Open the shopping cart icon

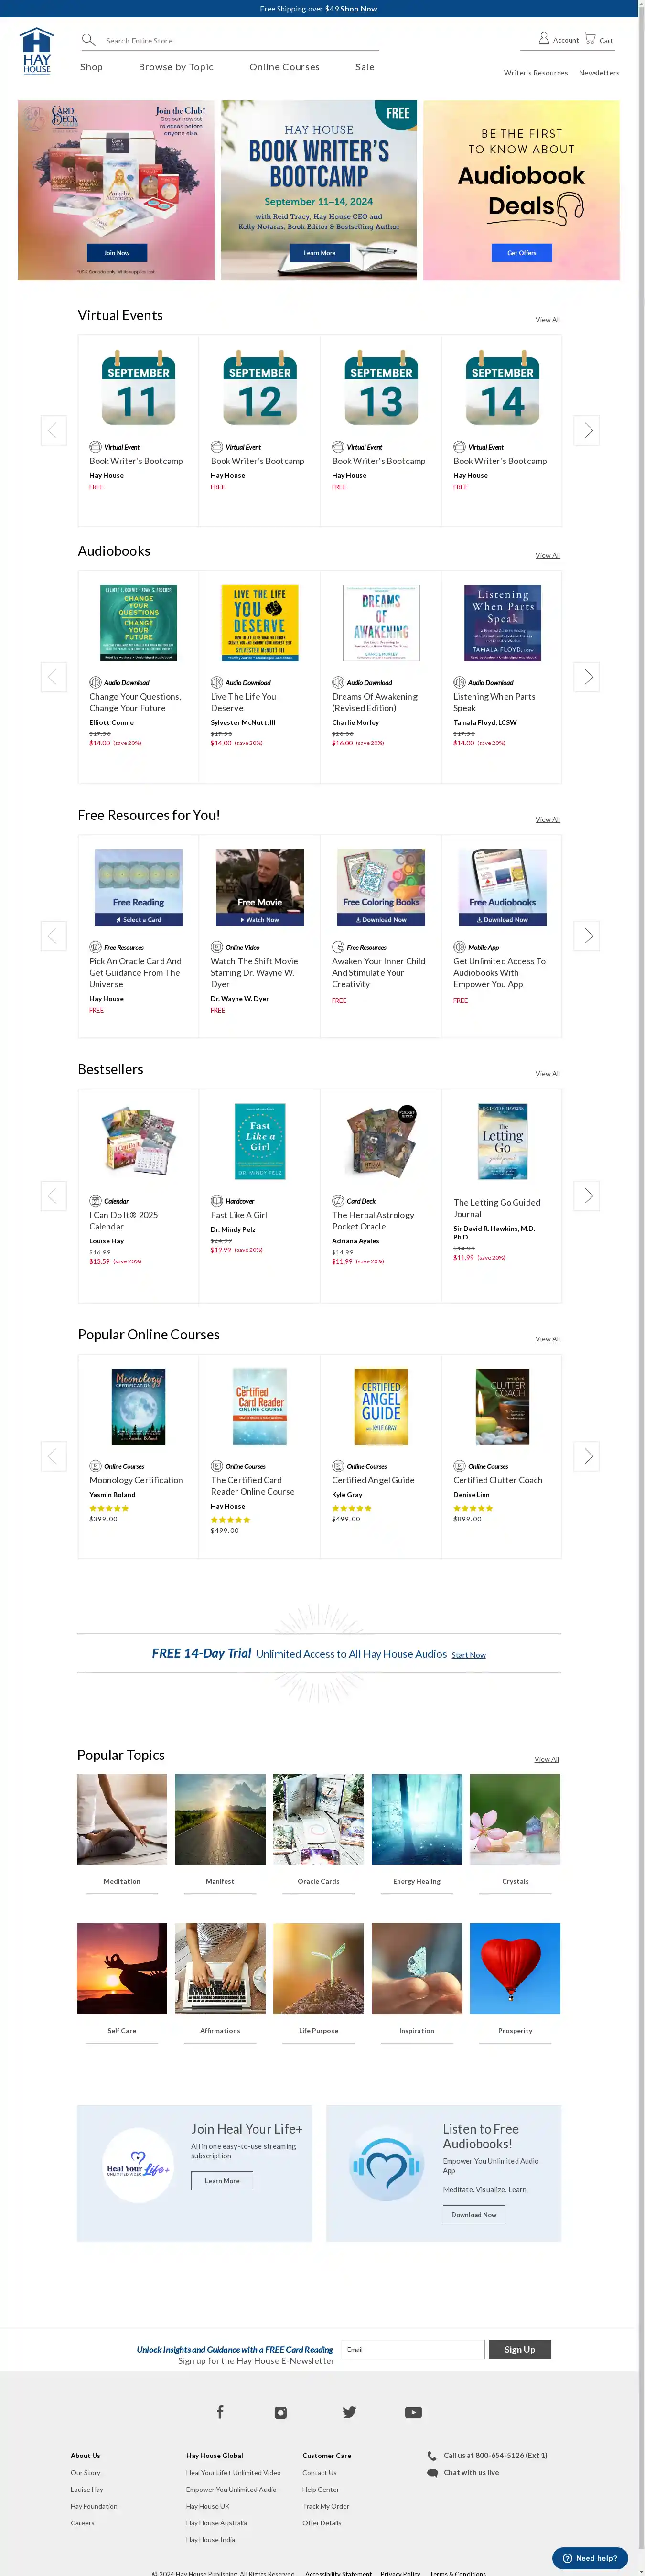(590, 39)
